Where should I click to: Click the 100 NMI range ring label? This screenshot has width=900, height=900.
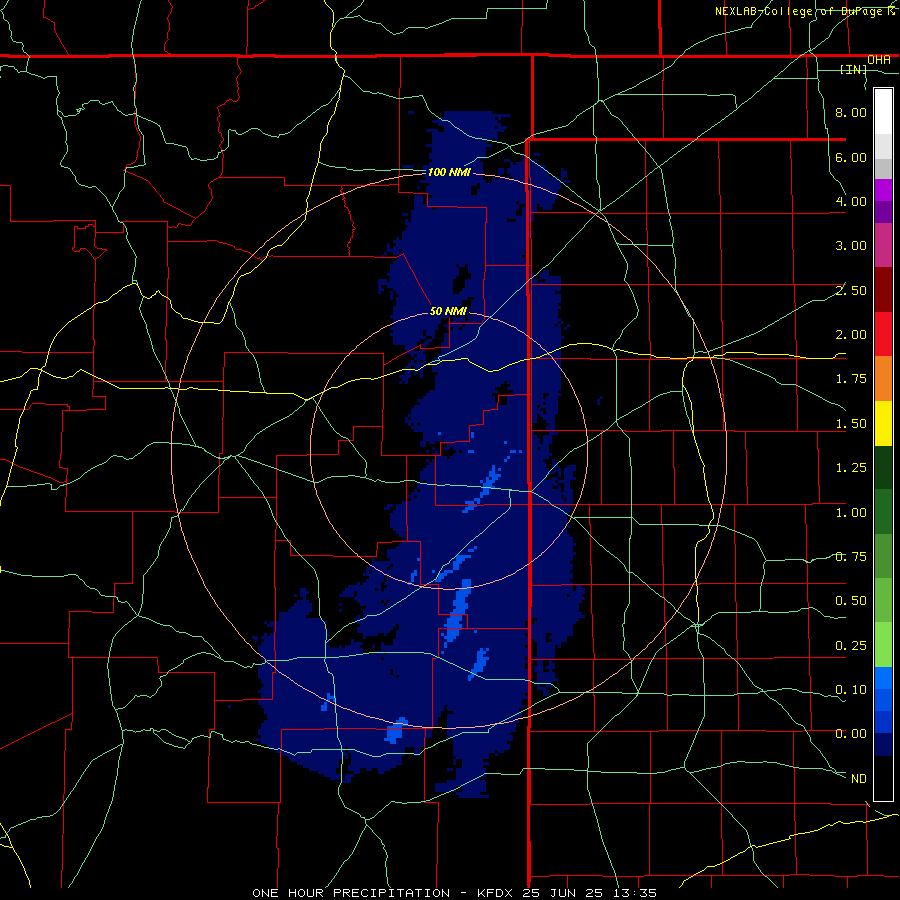click(x=449, y=172)
